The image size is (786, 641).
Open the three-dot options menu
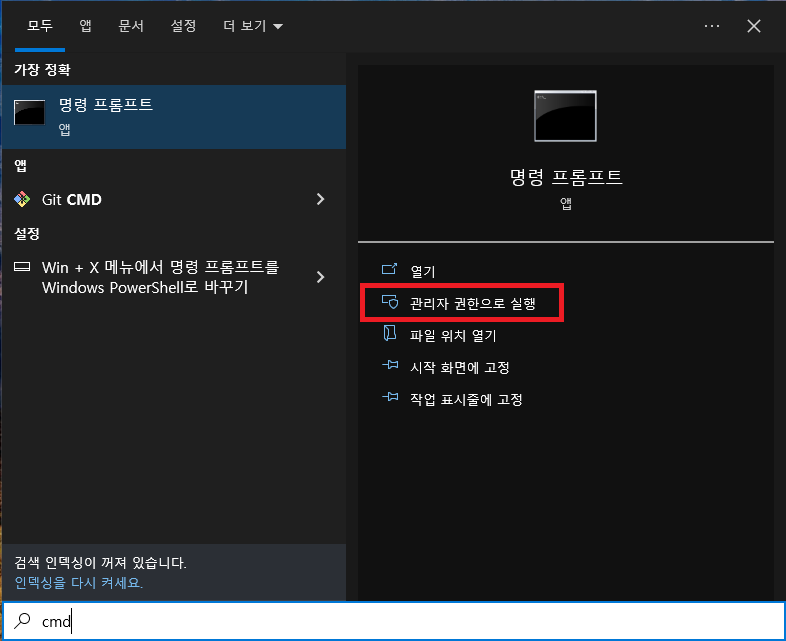[711, 26]
